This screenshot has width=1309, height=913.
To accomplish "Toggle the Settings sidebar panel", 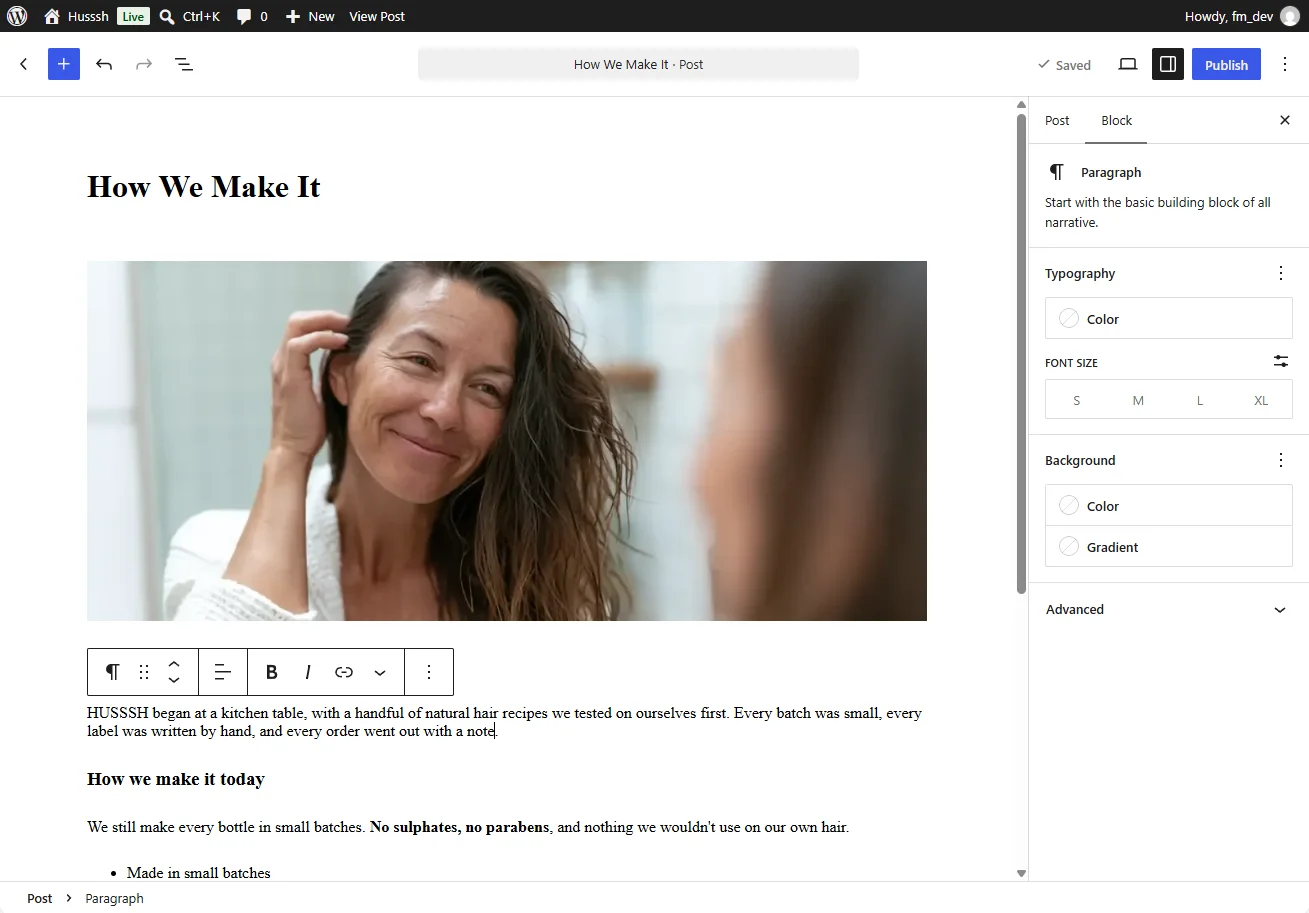I will point(1168,64).
